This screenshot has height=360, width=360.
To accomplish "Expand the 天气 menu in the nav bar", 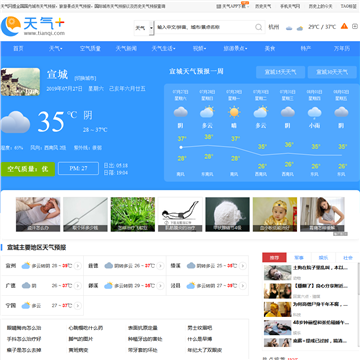I will pos(56,49).
